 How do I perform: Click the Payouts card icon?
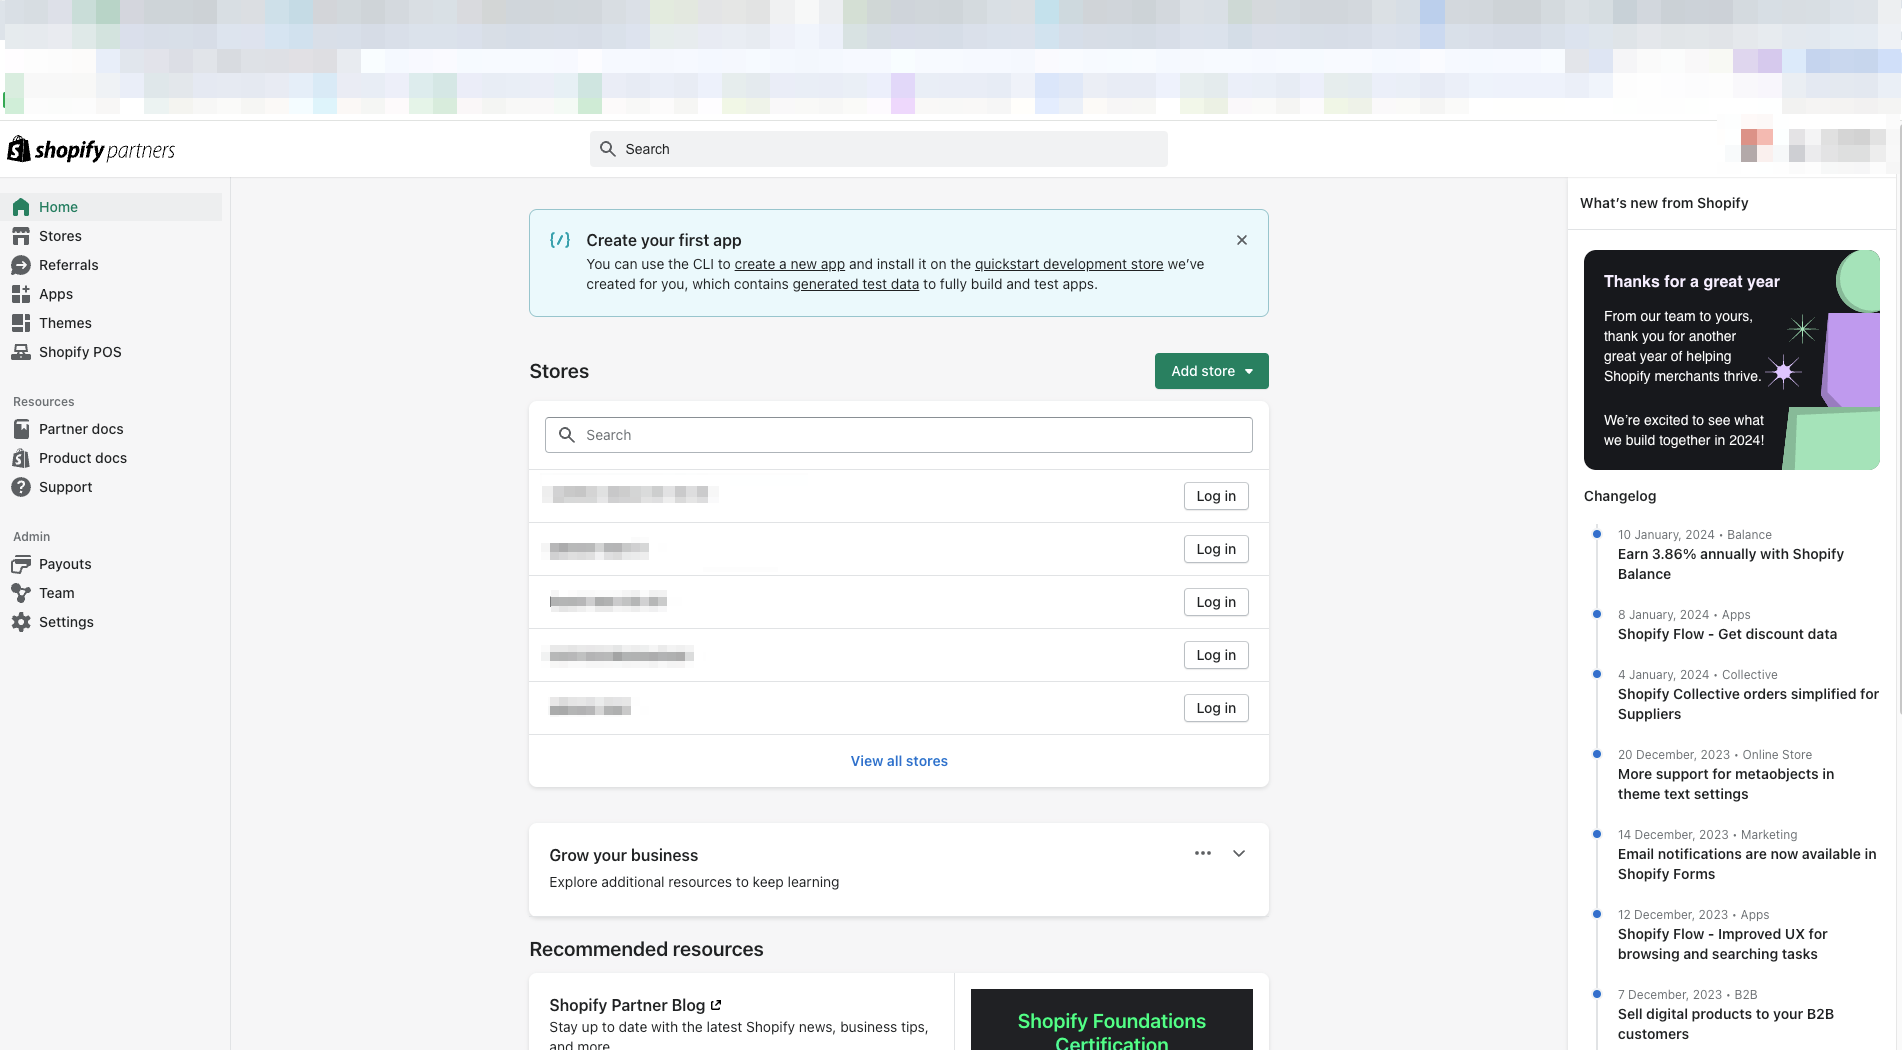(x=21, y=564)
